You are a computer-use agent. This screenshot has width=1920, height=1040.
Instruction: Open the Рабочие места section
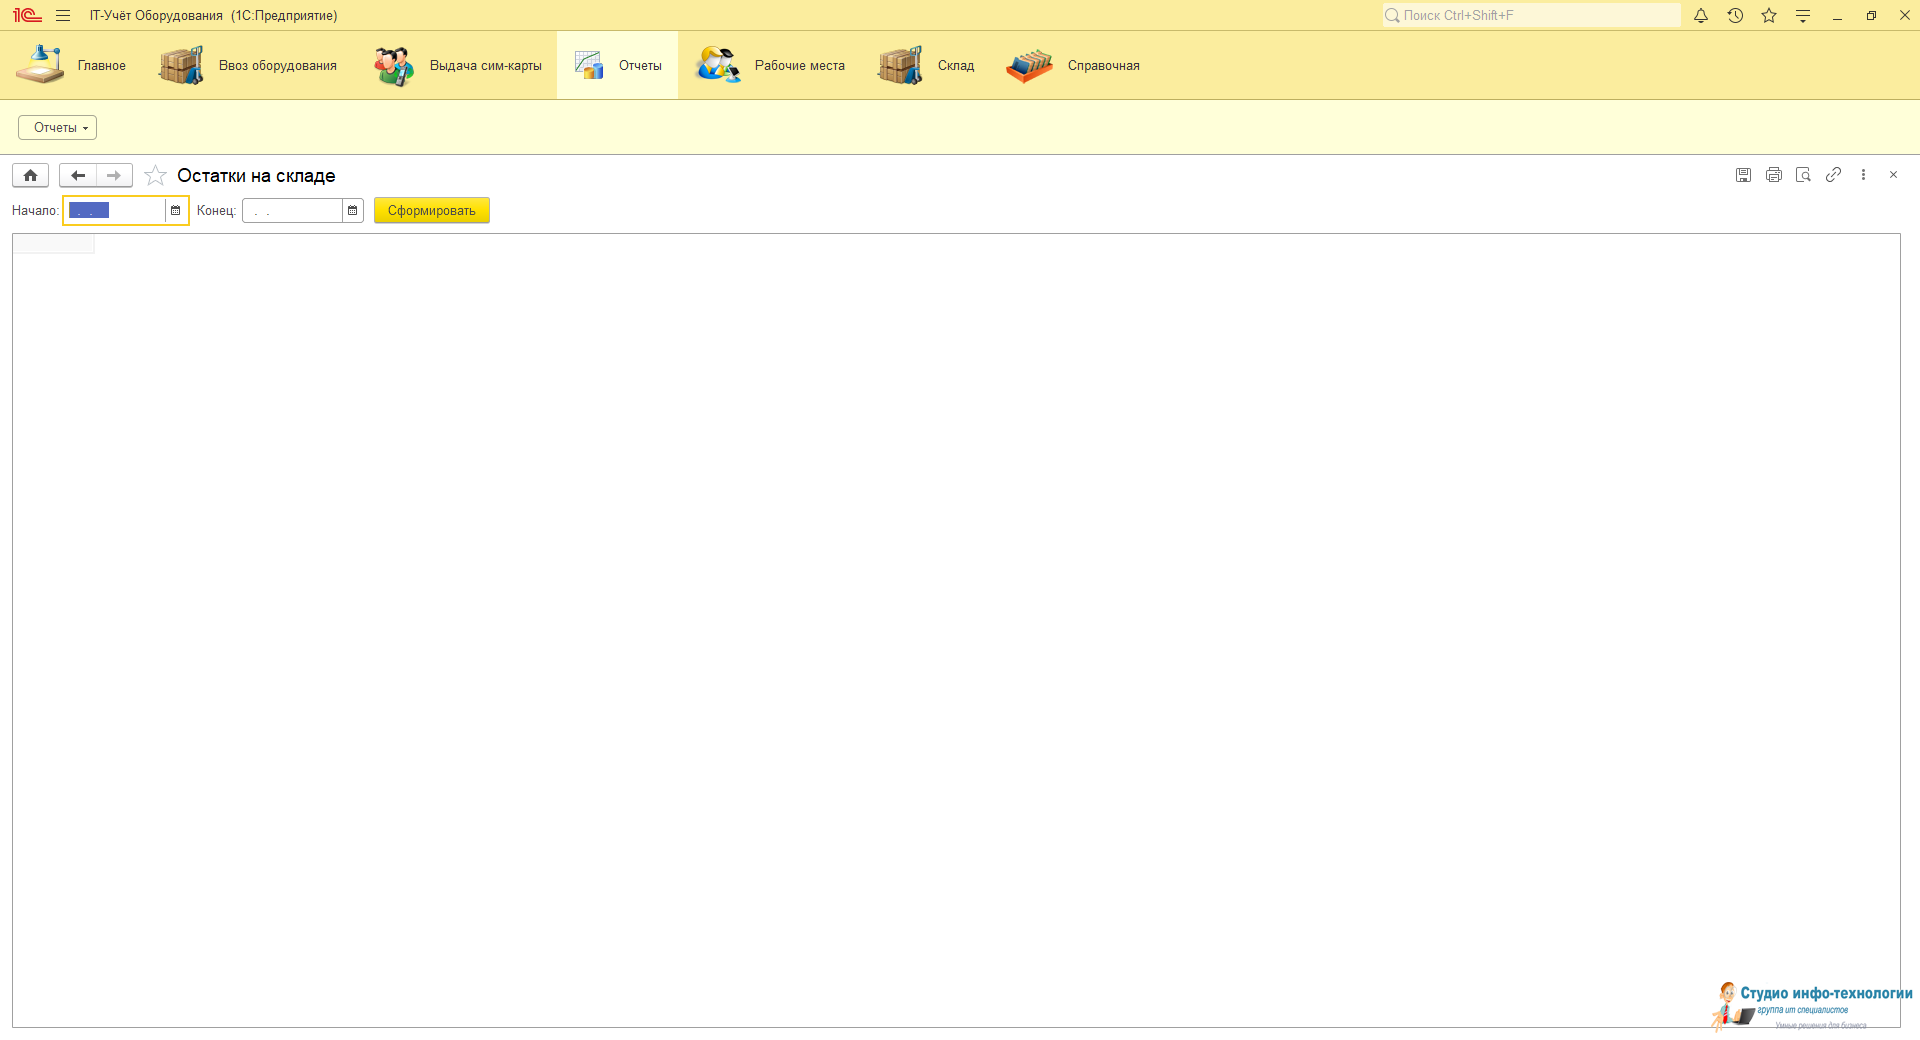(x=771, y=66)
